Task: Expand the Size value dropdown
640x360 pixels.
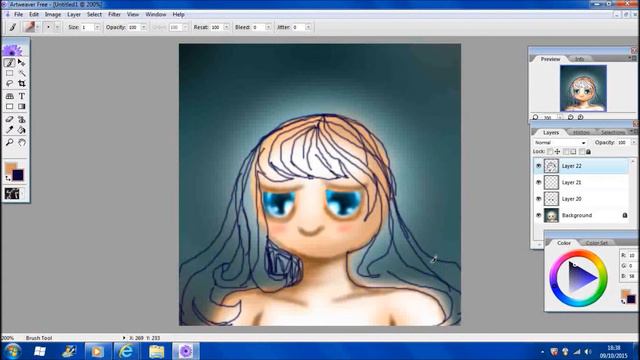Action: coord(97,27)
